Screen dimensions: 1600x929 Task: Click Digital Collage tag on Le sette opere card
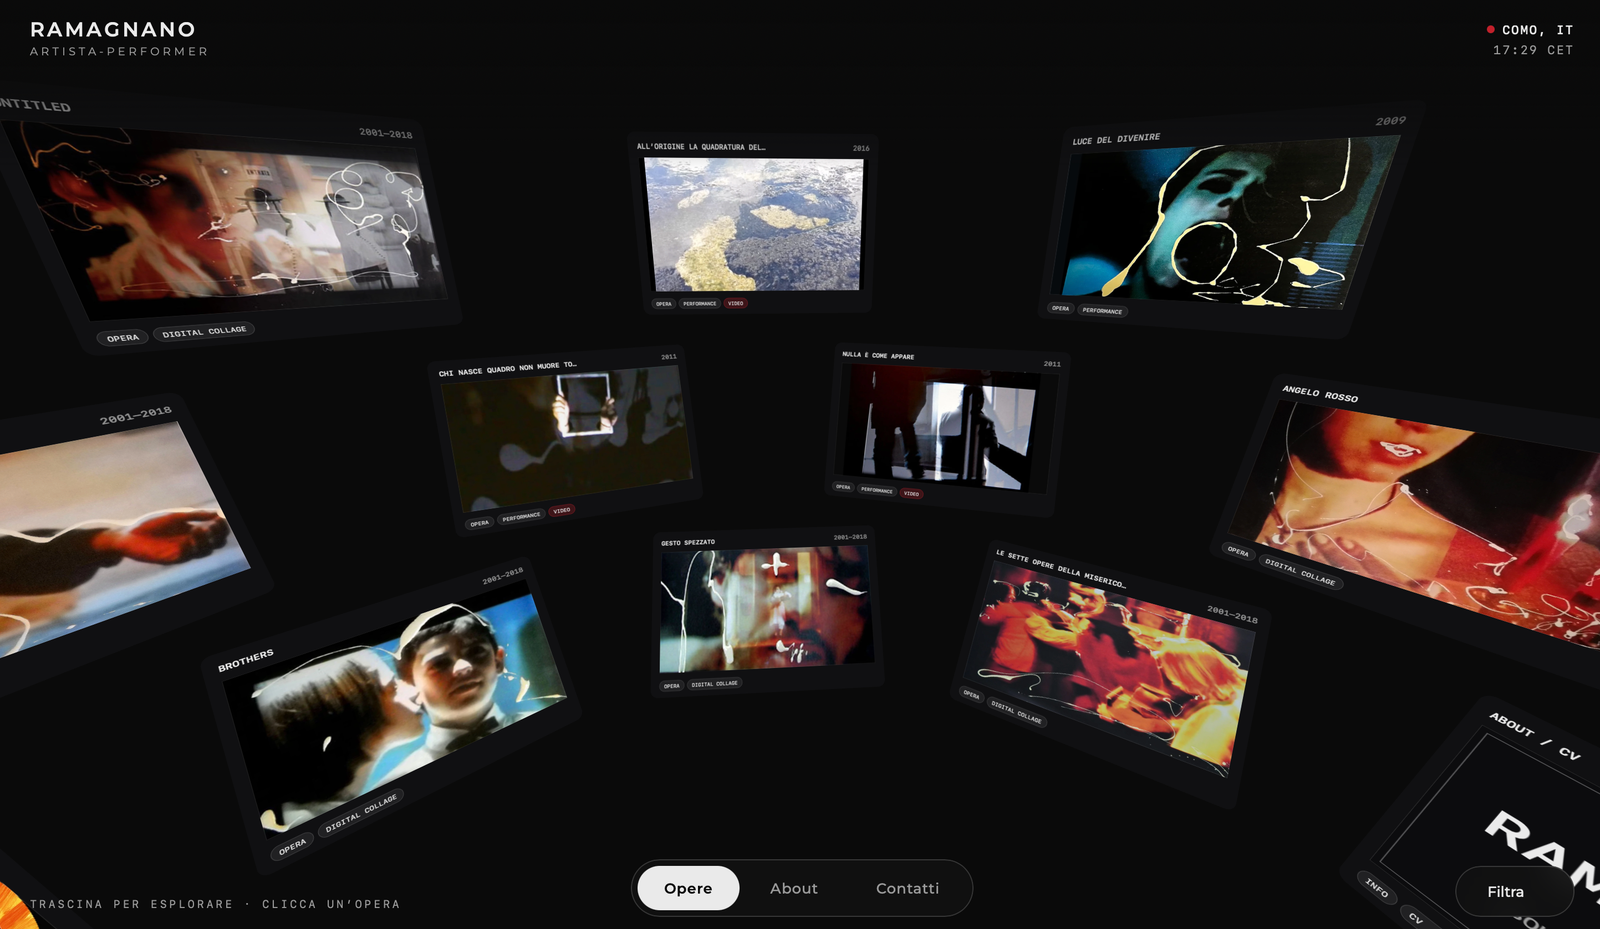(x=1016, y=712)
